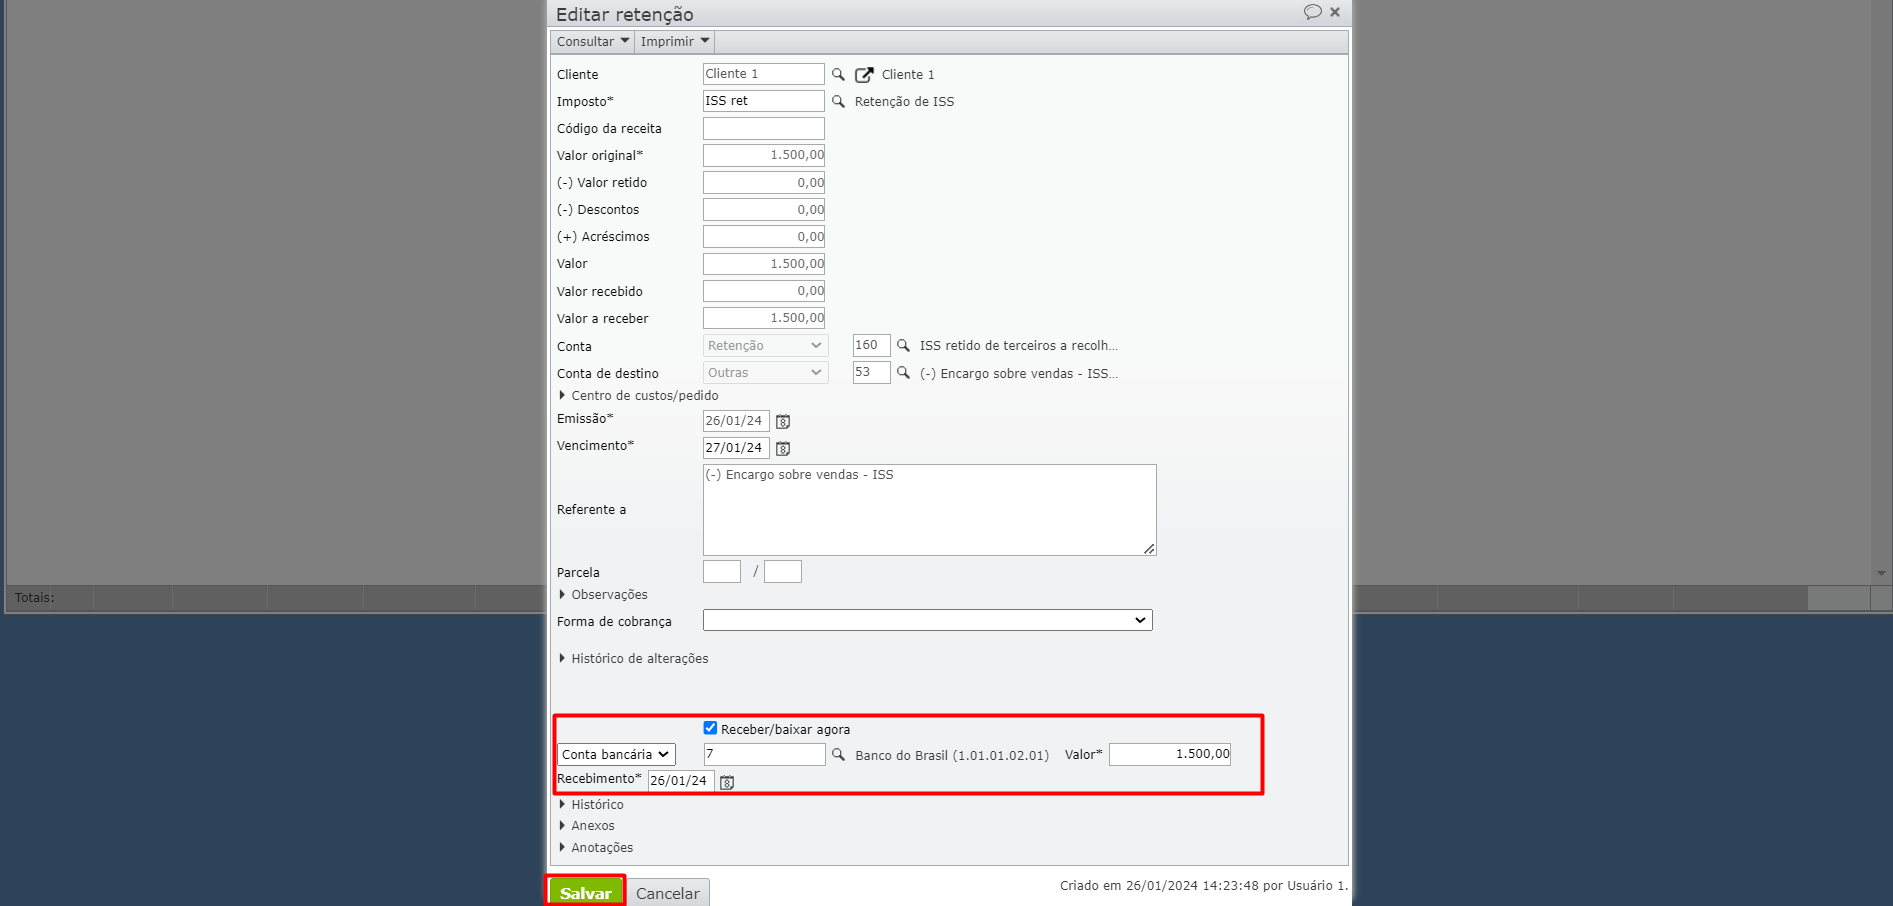This screenshot has height=906, width=1893.
Task: Click the green Salvar button
Action: [x=586, y=892]
